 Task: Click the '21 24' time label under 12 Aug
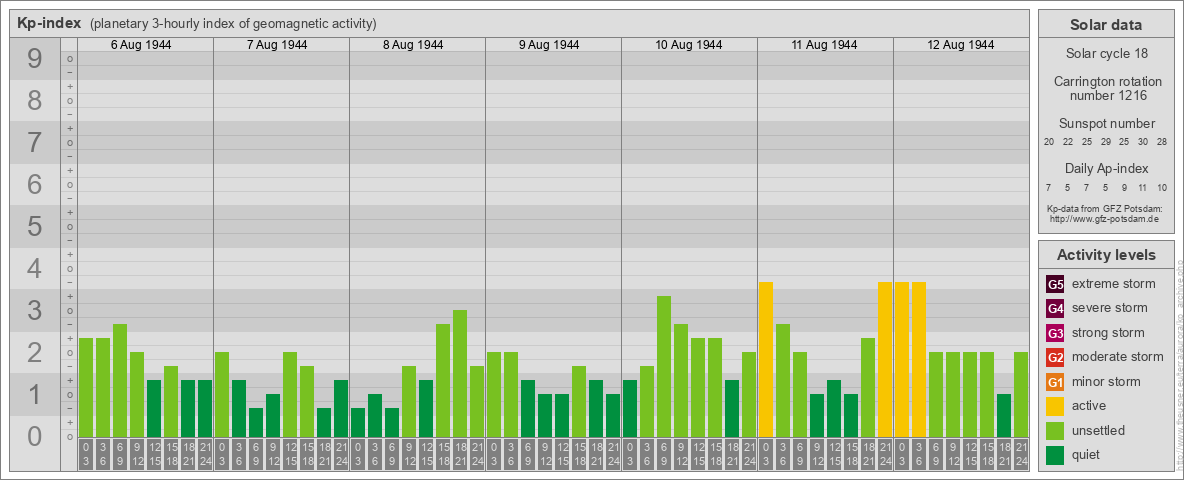[1021, 454]
